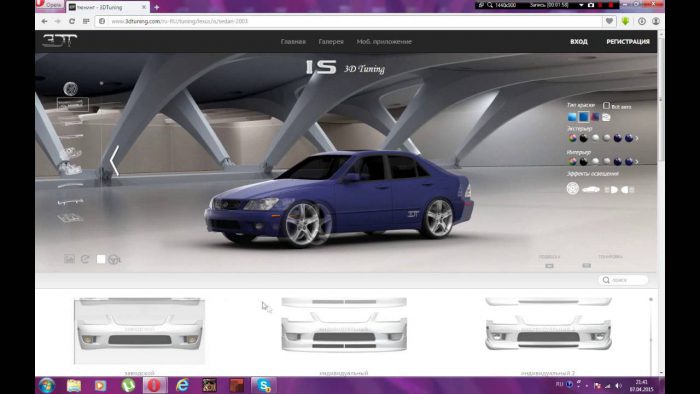Open the recorder dropdown arrow

tap(581, 5)
